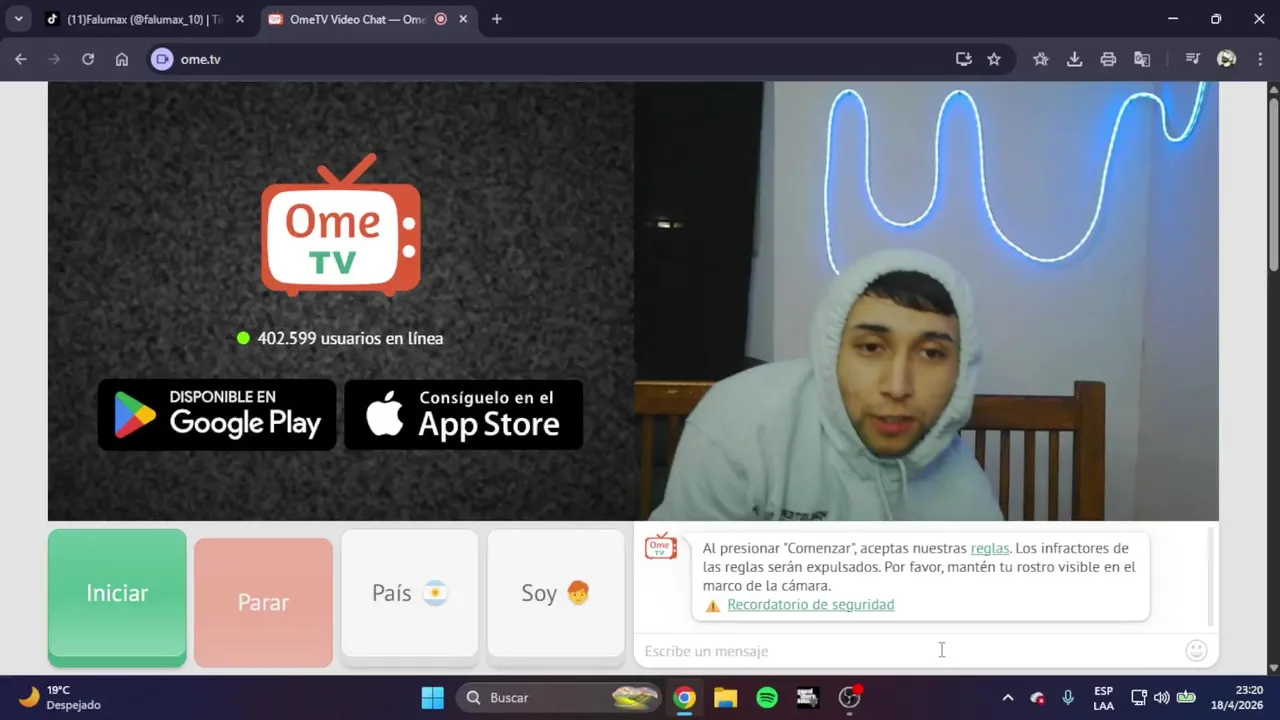Viewport: 1280px width, 720px height.
Task: Click the Buscar taskbar search box
Action: pos(559,697)
